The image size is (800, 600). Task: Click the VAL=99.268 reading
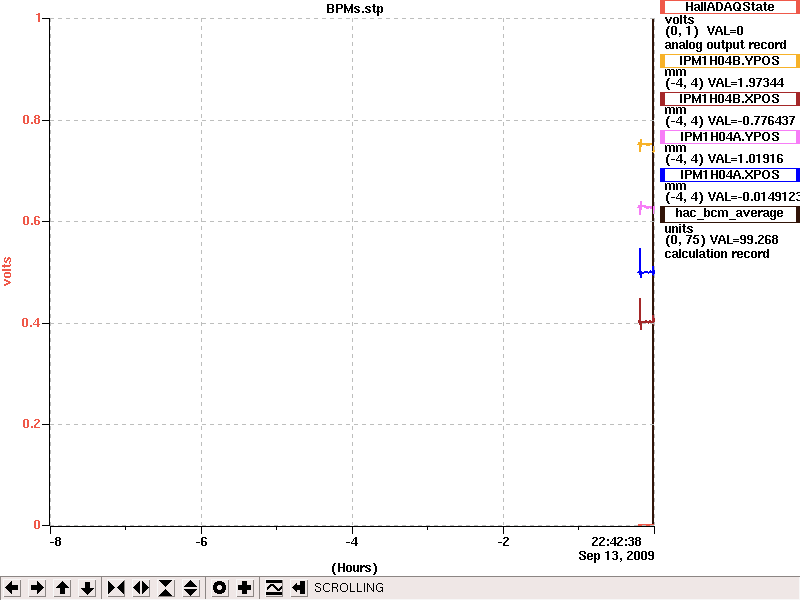(x=742, y=240)
